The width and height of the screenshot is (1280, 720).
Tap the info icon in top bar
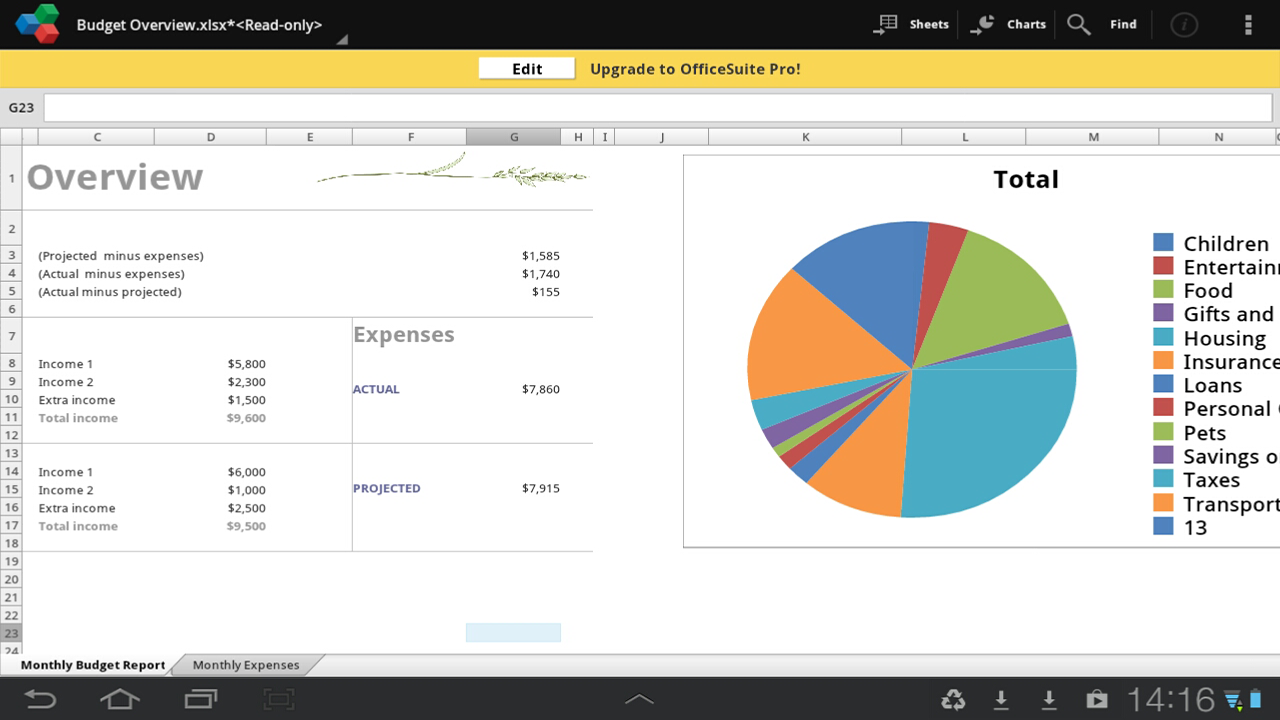click(x=1184, y=24)
